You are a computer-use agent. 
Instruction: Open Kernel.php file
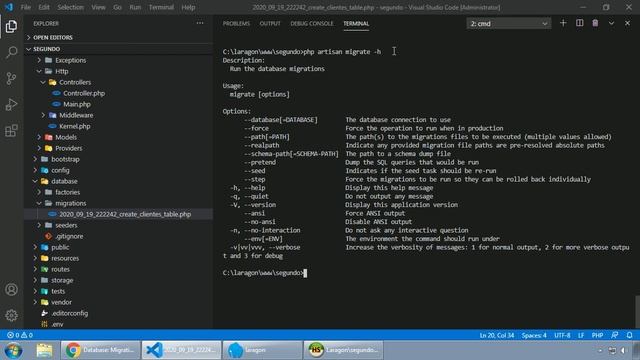(75, 126)
